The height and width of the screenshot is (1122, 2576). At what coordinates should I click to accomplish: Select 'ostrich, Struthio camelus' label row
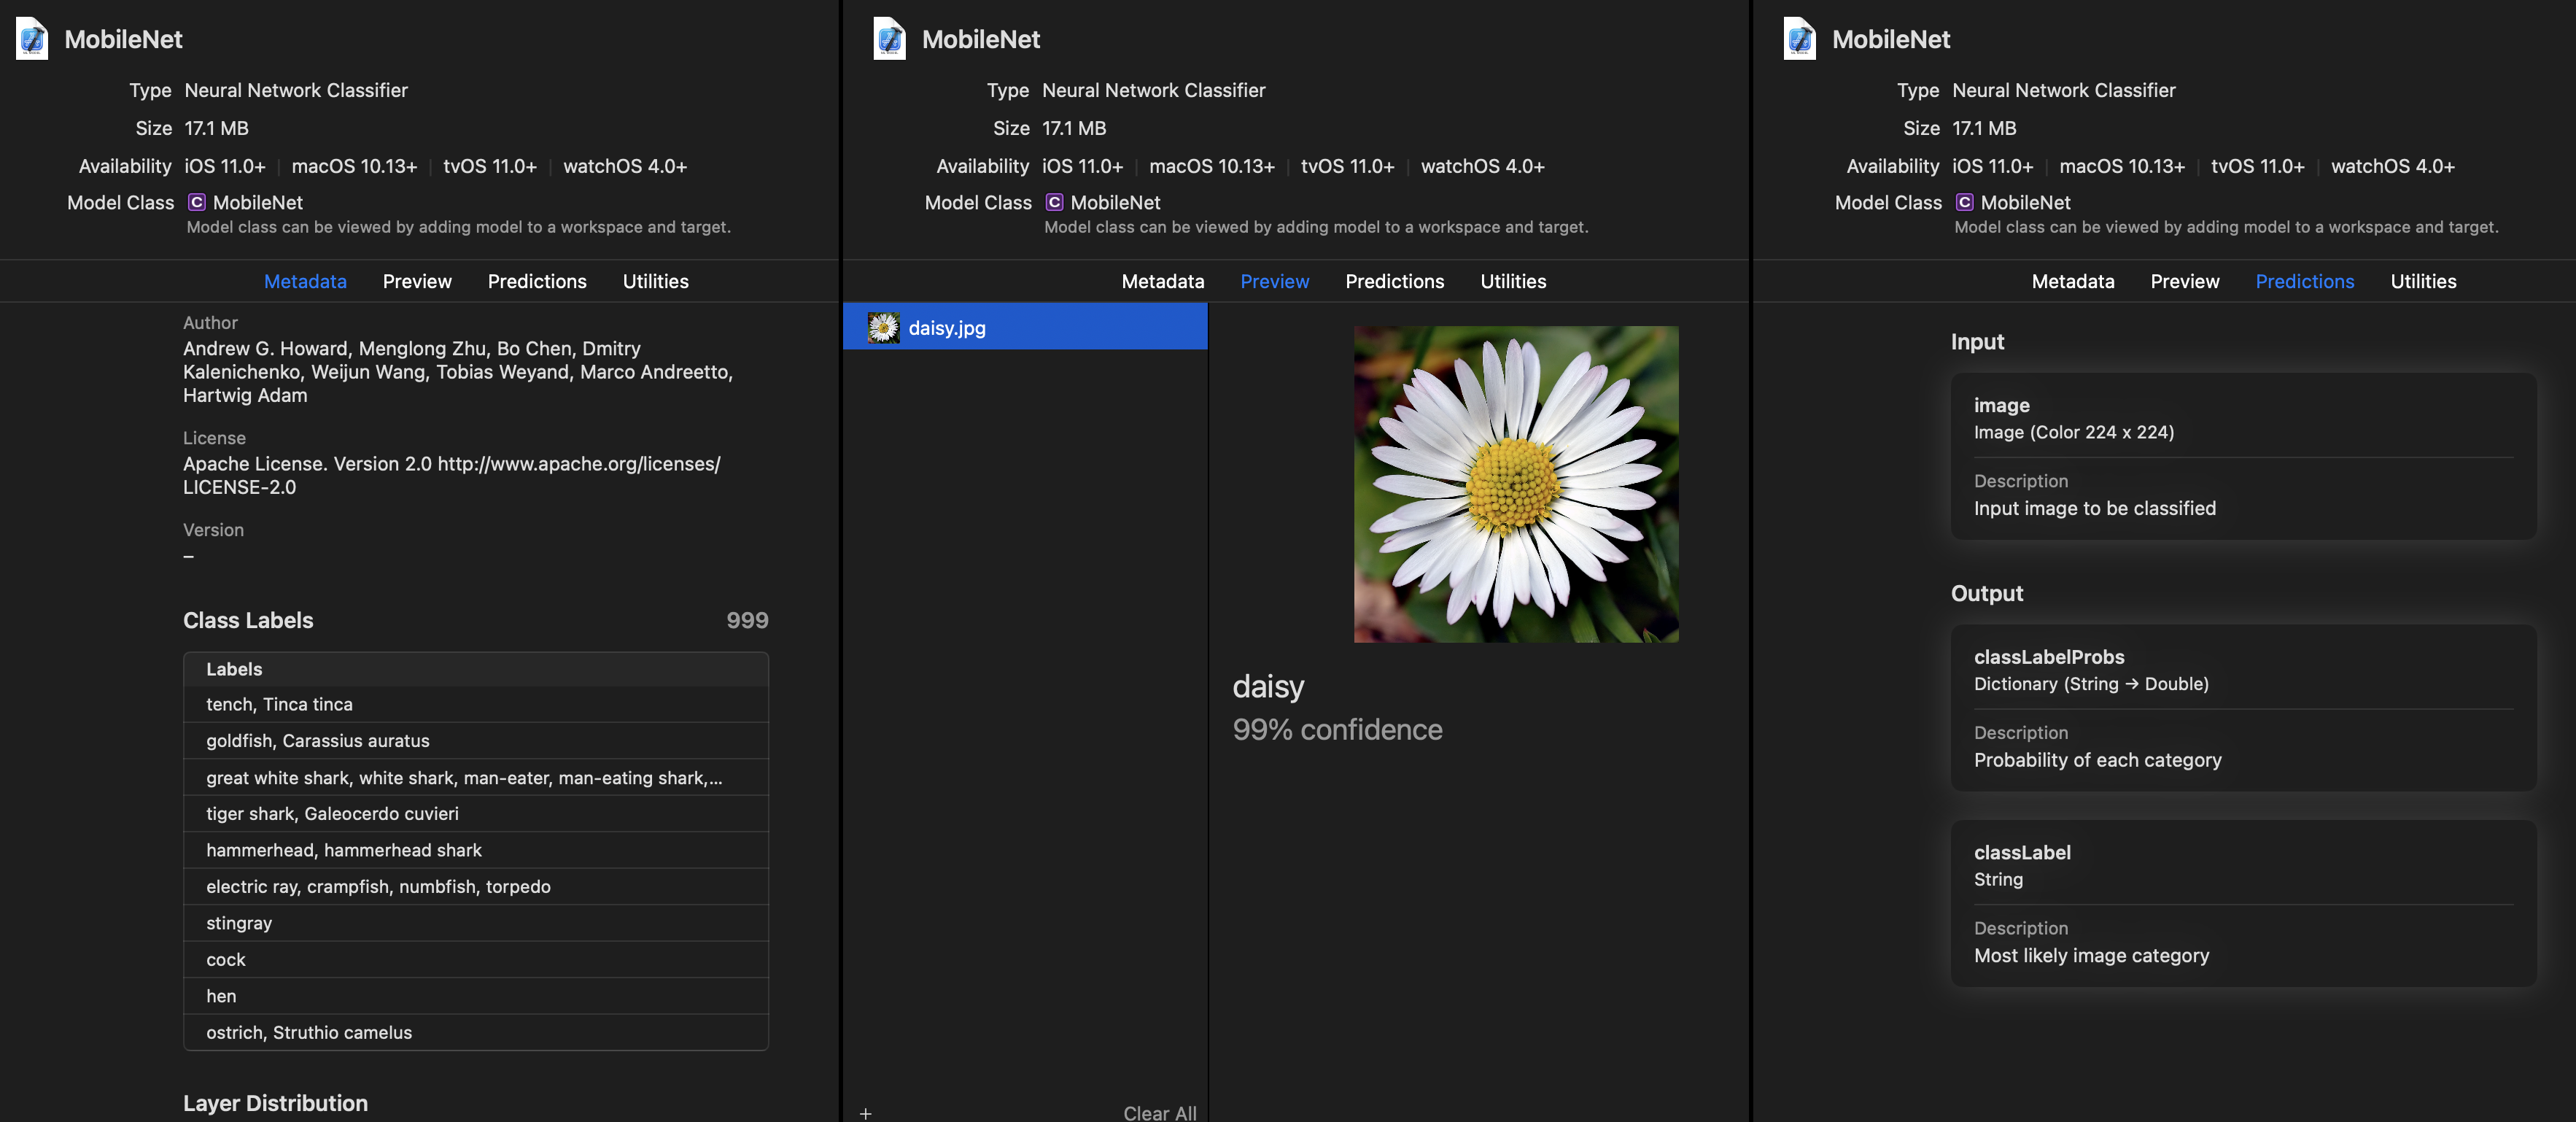(476, 1032)
